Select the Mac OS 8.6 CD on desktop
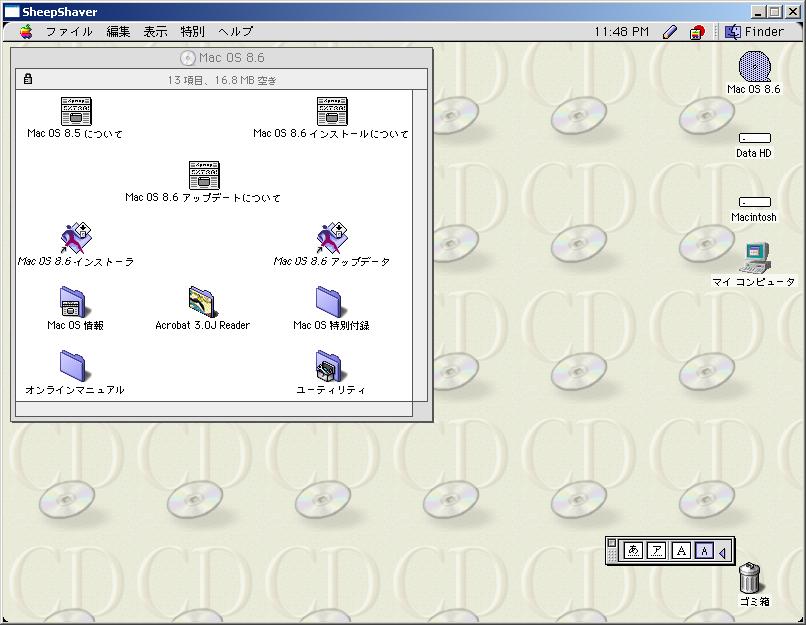 click(x=754, y=66)
